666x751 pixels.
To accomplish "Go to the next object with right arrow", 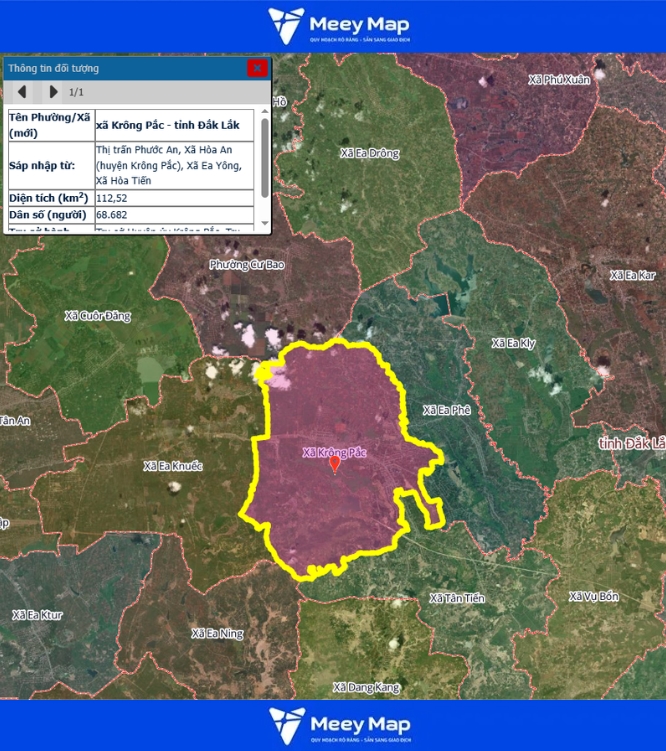I will 53,92.
